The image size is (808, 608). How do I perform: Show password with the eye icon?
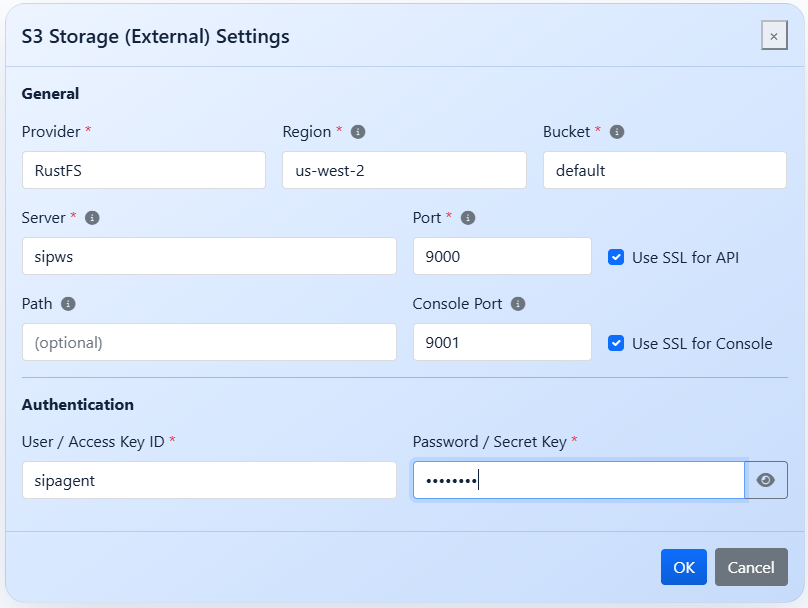[766, 480]
